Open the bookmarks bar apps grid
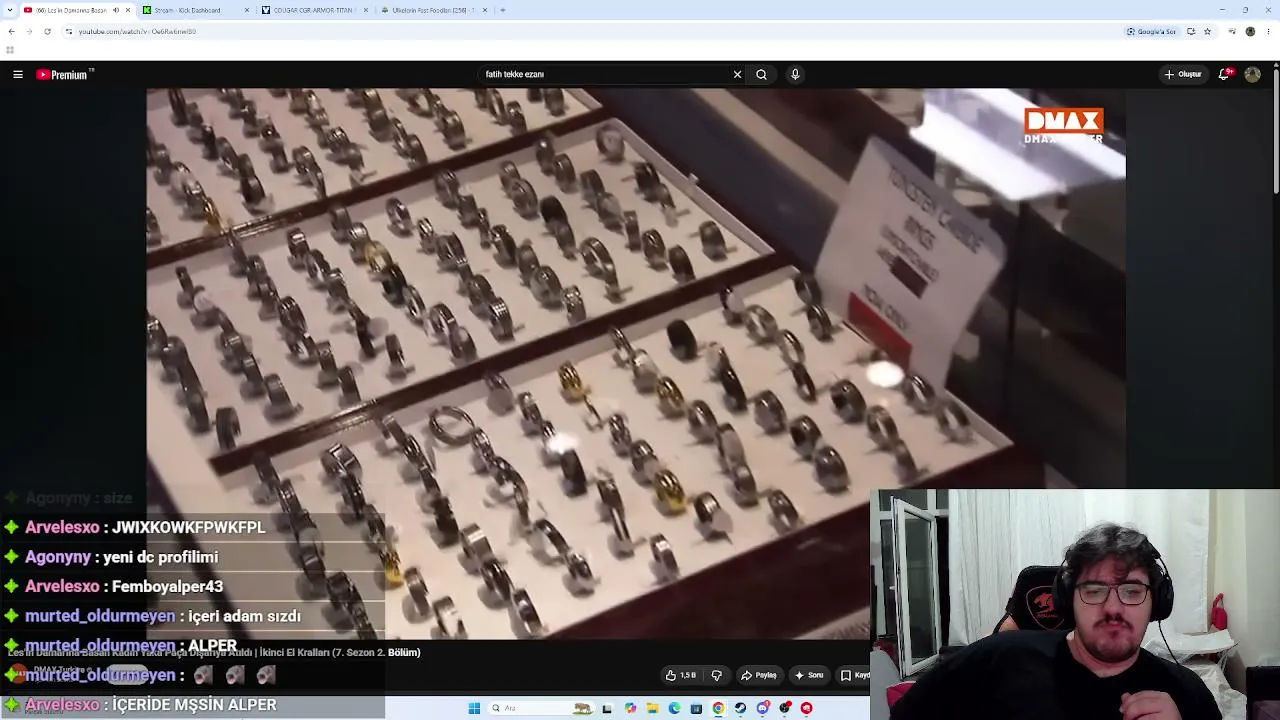1280x720 pixels. (10, 49)
